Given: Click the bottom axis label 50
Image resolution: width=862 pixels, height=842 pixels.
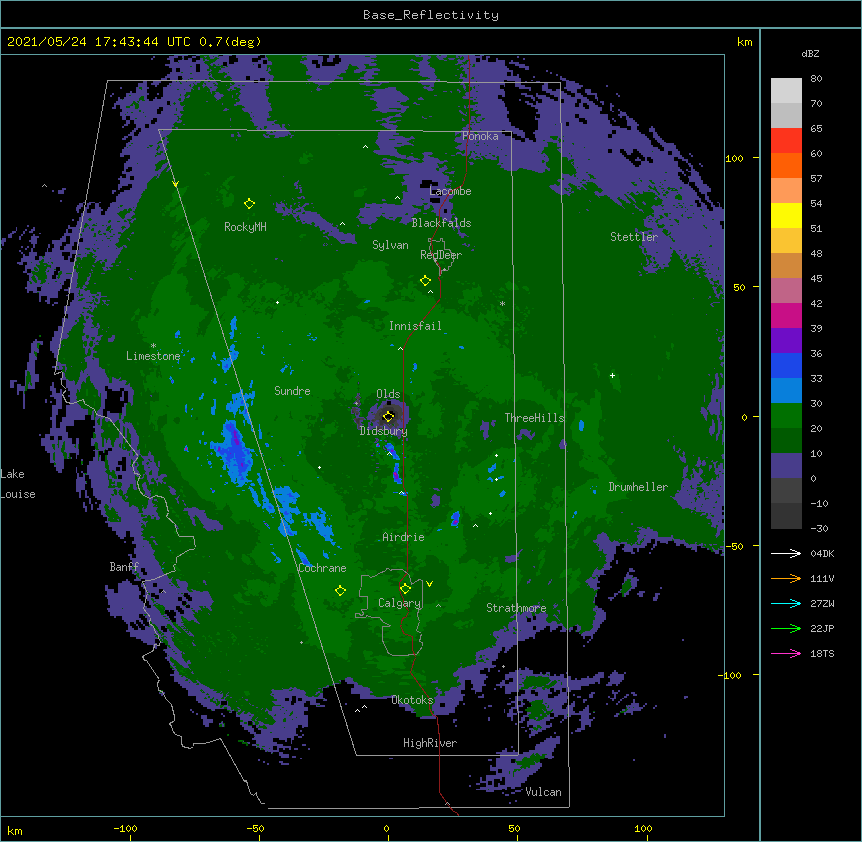Looking at the screenshot, I should point(515,828).
